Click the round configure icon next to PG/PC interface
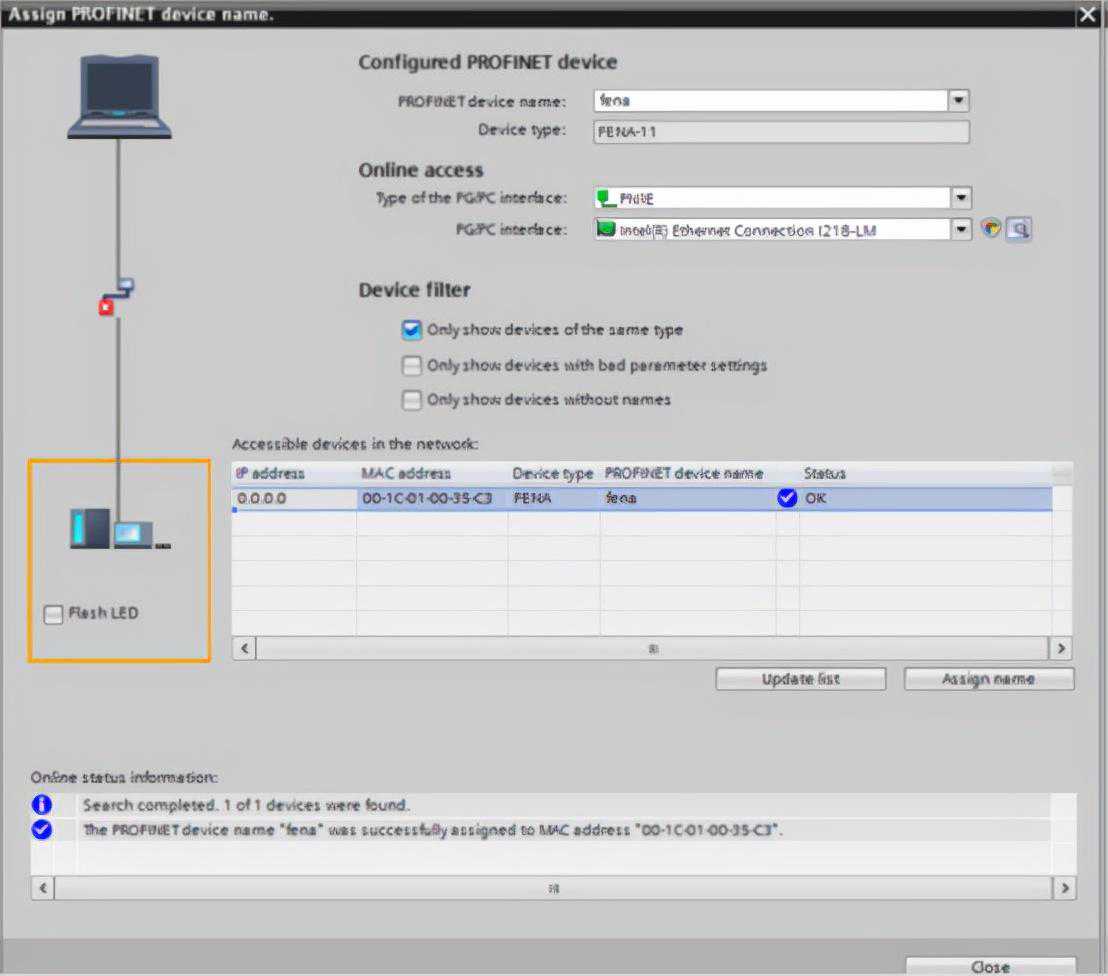 pyautogui.click(x=991, y=230)
